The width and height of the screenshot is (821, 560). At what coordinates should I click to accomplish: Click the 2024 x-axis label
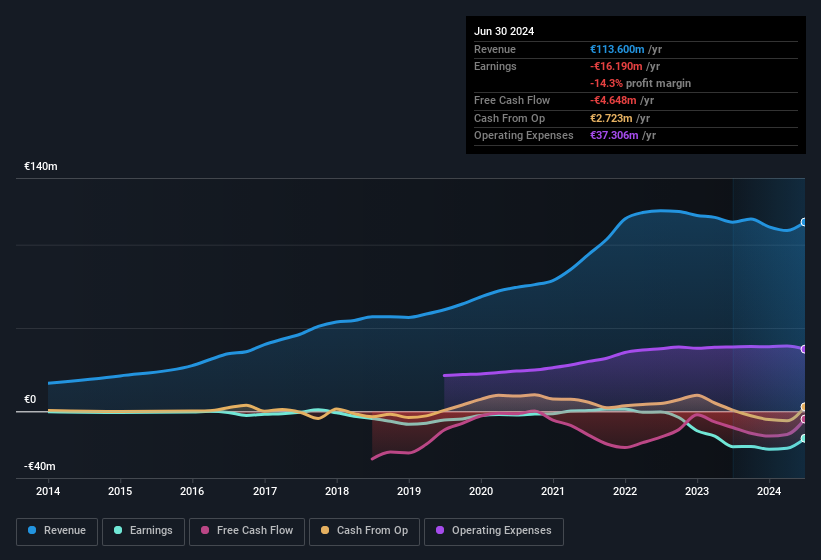coord(769,491)
